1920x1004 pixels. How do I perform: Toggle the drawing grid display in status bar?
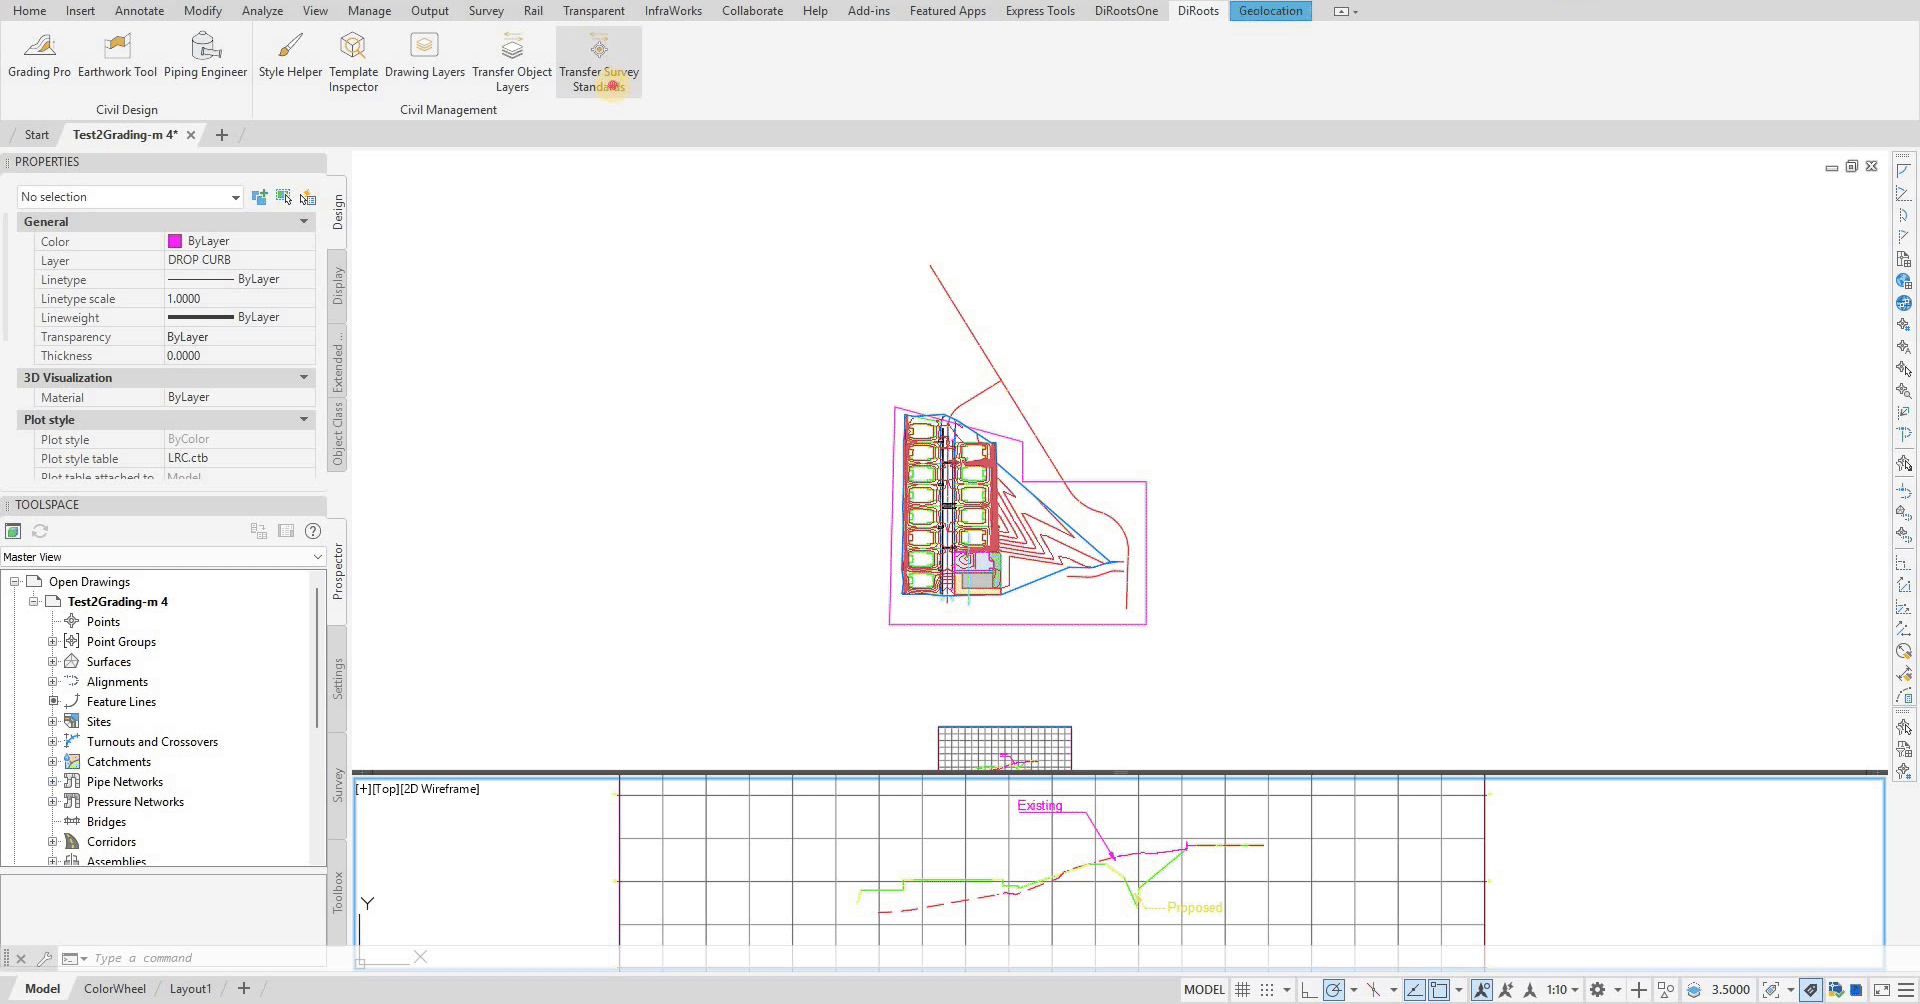click(1242, 990)
